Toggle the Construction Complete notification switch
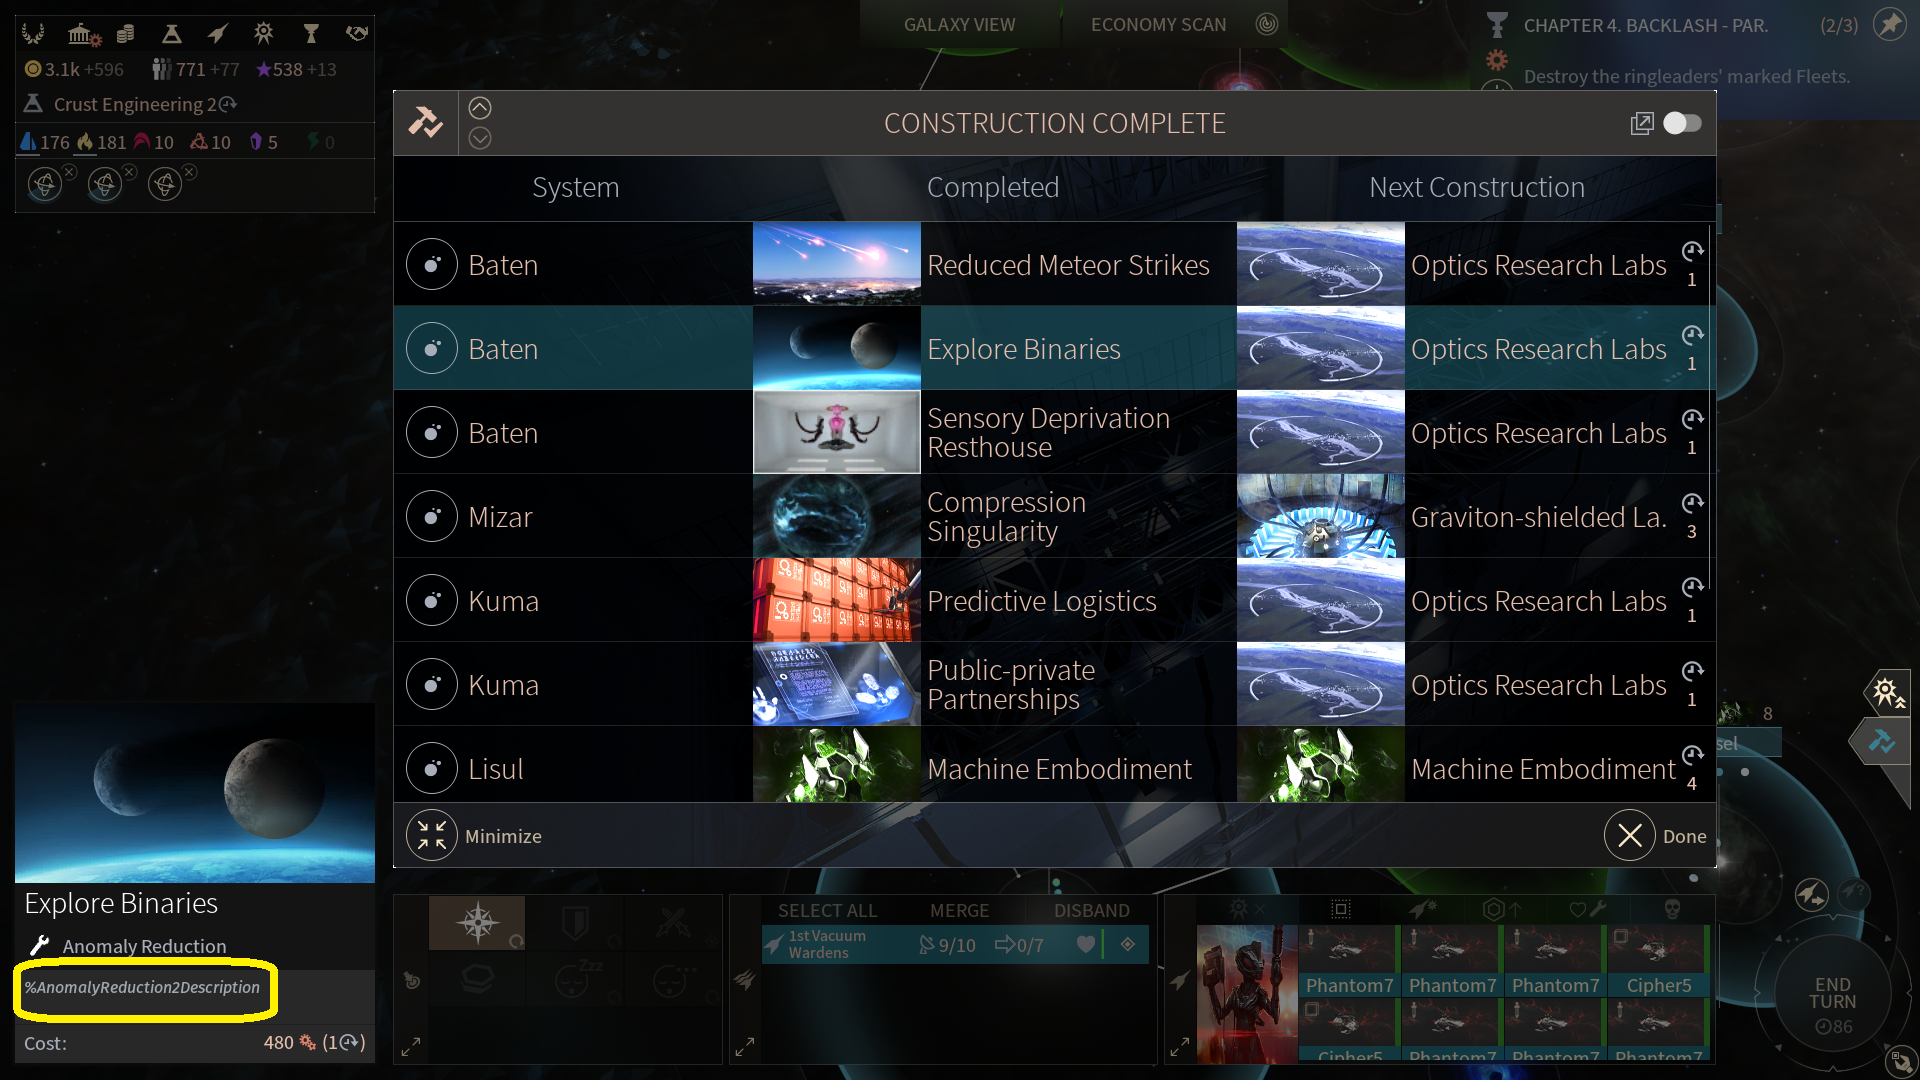Image resolution: width=1920 pixels, height=1080 pixels. point(1682,123)
